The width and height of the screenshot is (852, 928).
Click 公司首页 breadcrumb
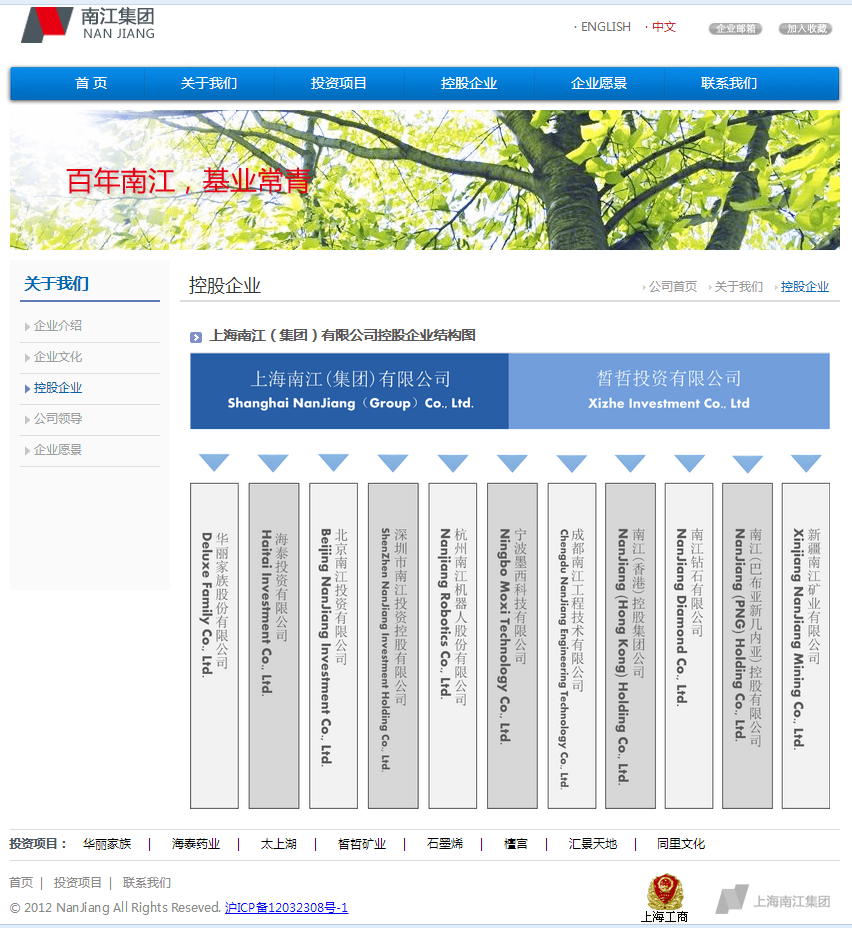click(x=673, y=286)
